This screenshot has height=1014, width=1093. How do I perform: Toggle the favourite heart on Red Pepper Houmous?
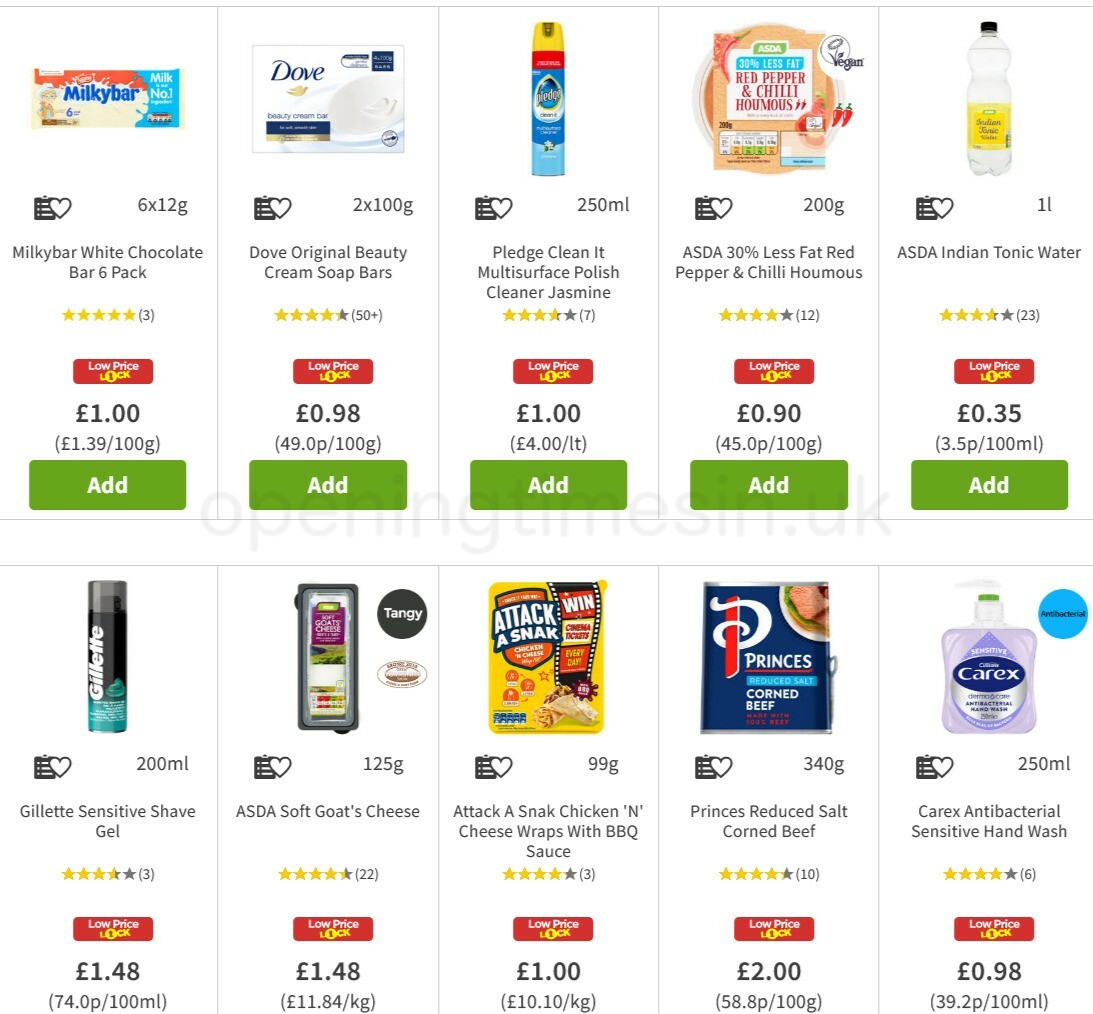(722, 206)
